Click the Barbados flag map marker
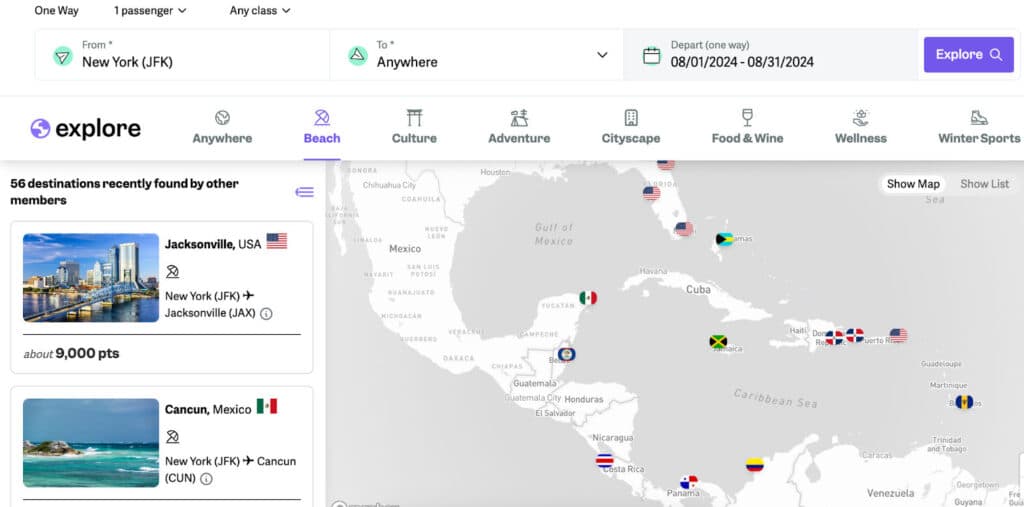This screenshot has width=1024, height=507. point(964,402)
